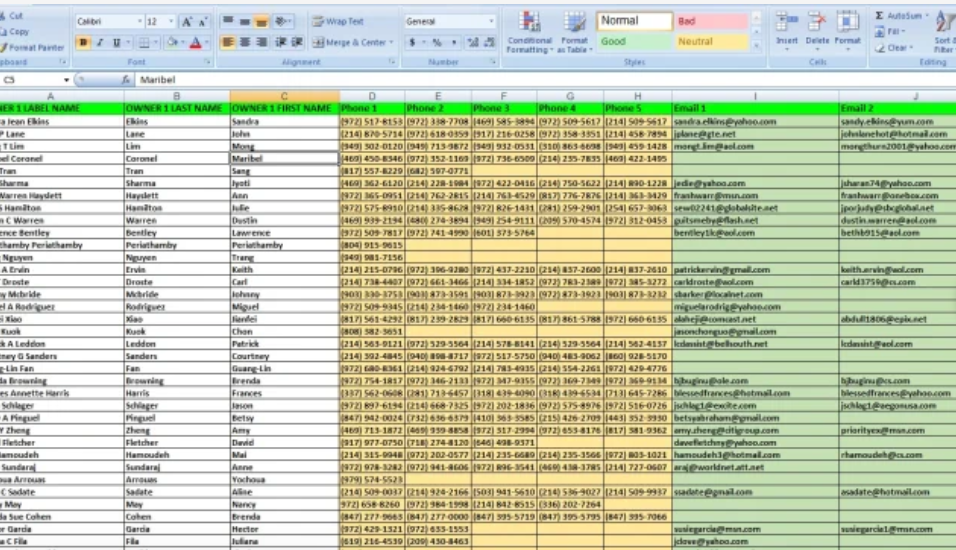
Task: Toggle Wrap Text for selected cell
Action: click(x=338, y=21)
